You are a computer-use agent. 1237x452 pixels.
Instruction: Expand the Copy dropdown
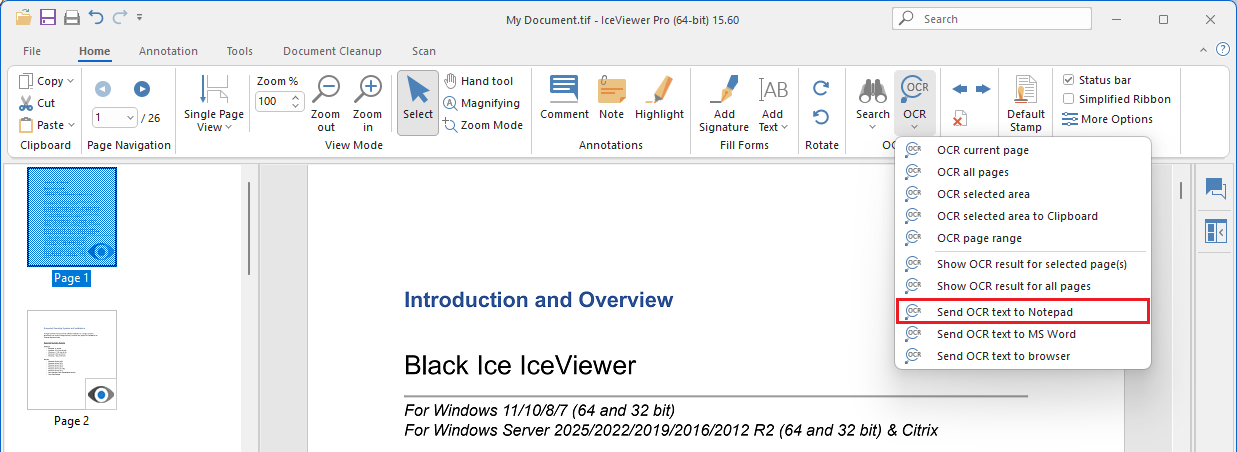[69, 81]
